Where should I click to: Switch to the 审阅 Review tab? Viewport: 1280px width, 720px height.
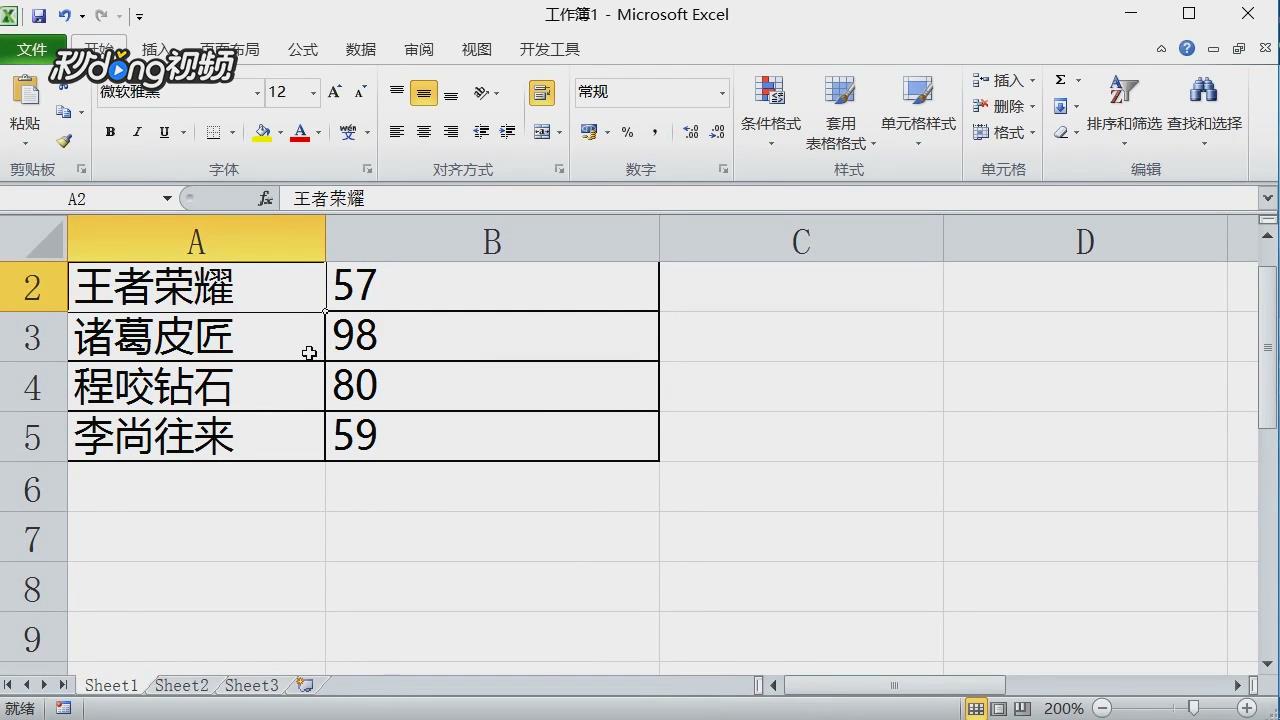point(419,49)
